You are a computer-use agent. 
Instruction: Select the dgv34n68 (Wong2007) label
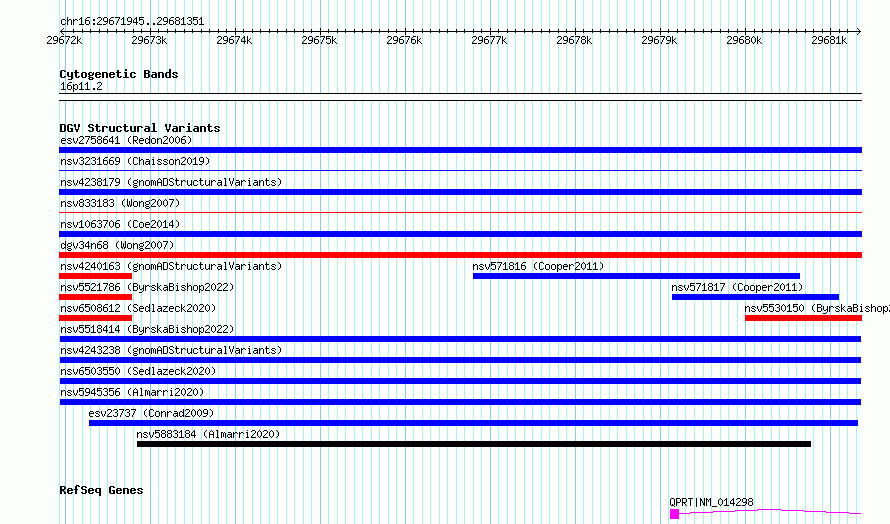point(117,245)
